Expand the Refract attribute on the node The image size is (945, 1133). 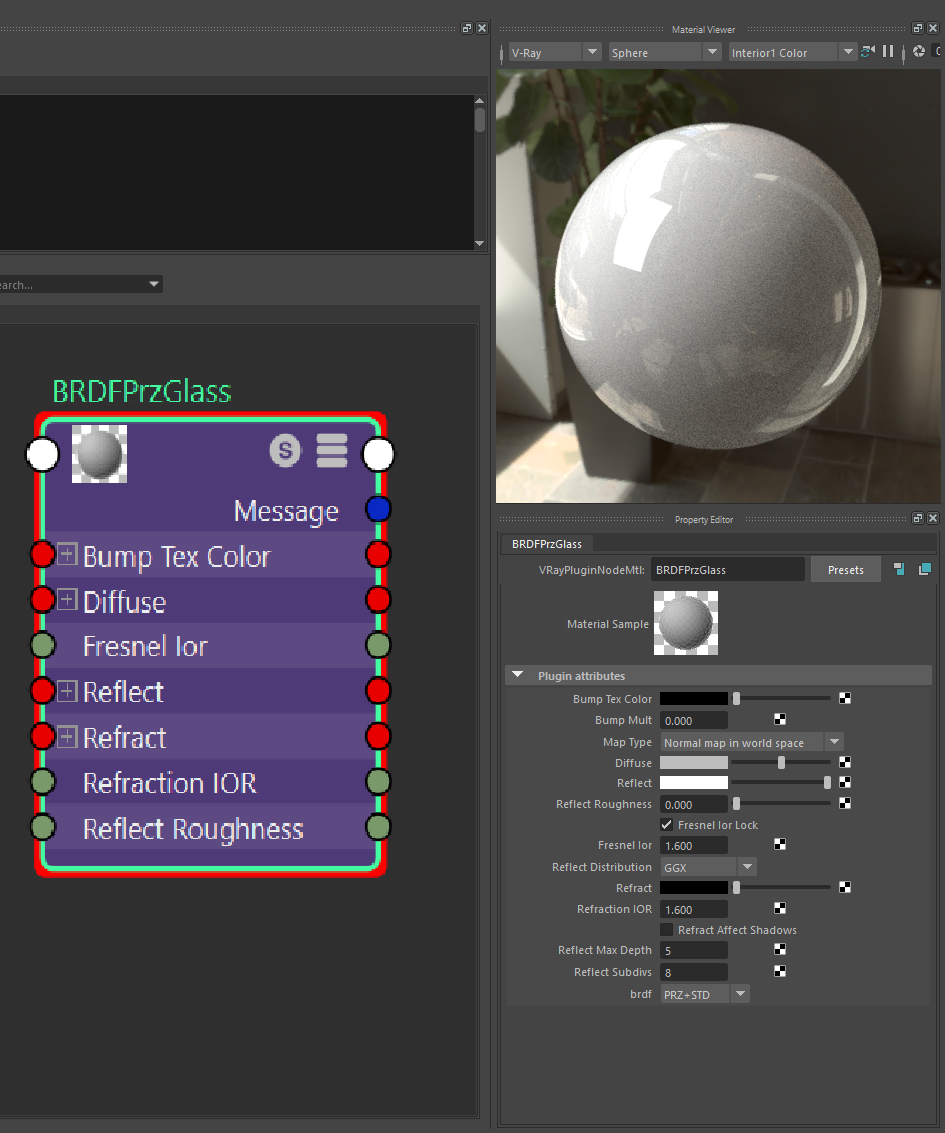pos(66,736)
